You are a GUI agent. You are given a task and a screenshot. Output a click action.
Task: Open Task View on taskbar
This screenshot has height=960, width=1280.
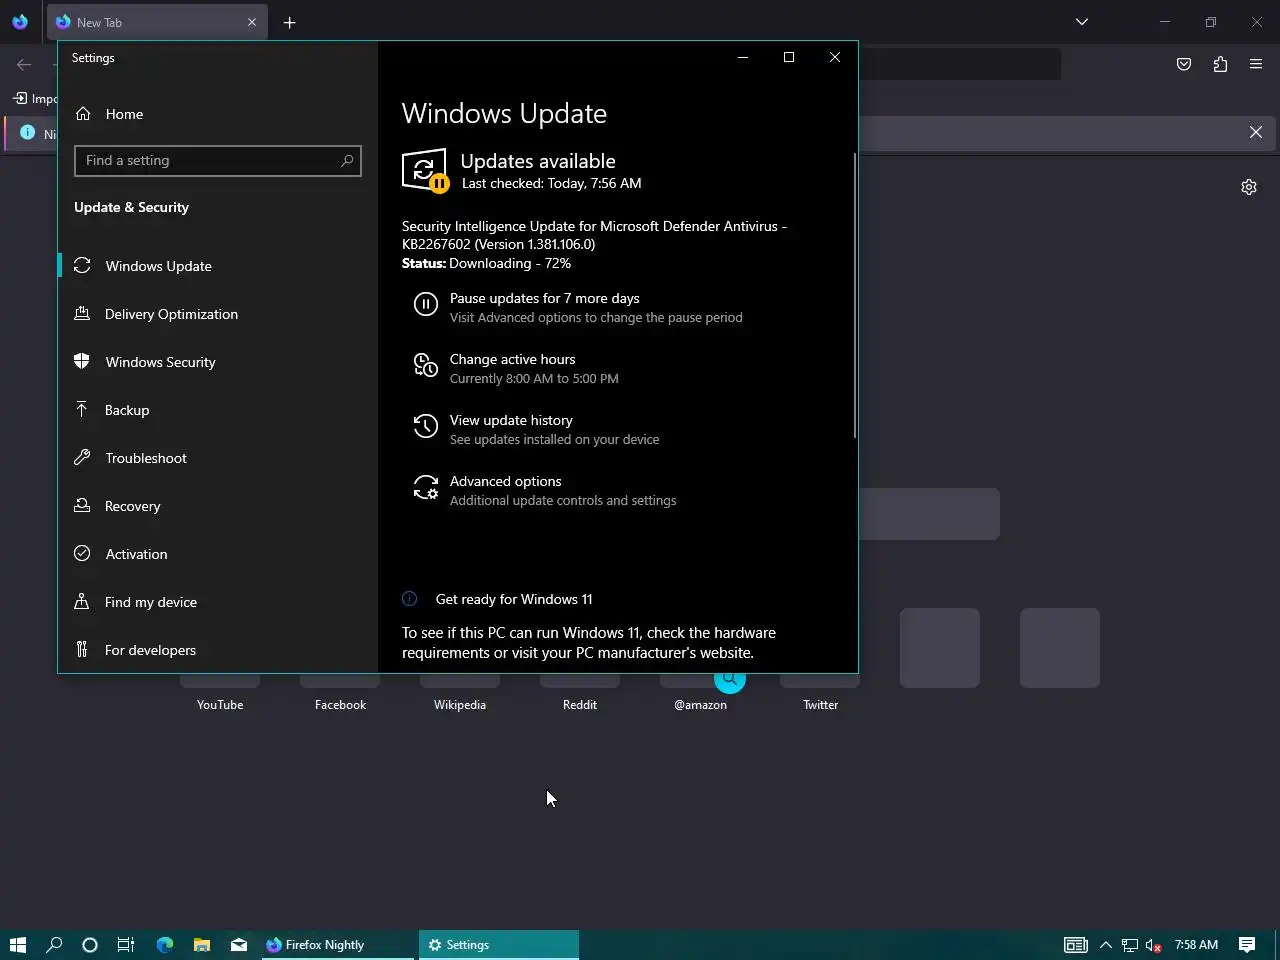pyautogui.click(x=126, y=944)
